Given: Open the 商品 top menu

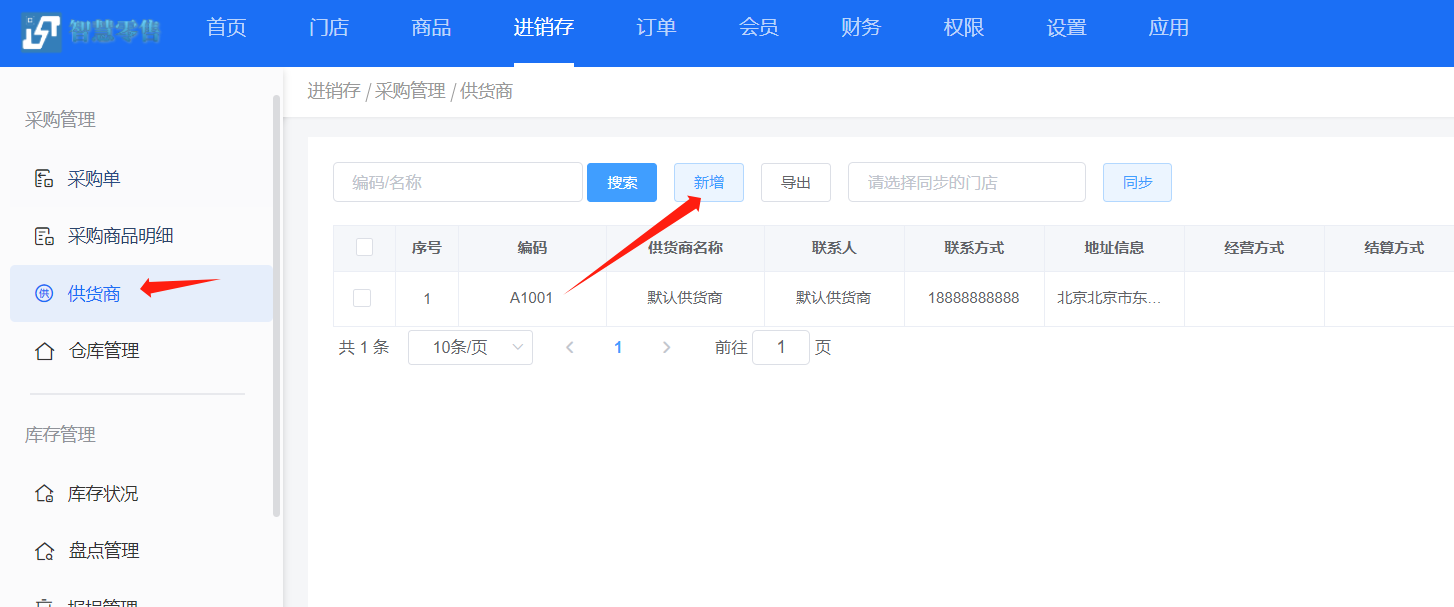Looking at the screenshot, I should click(x=431, y=28).
